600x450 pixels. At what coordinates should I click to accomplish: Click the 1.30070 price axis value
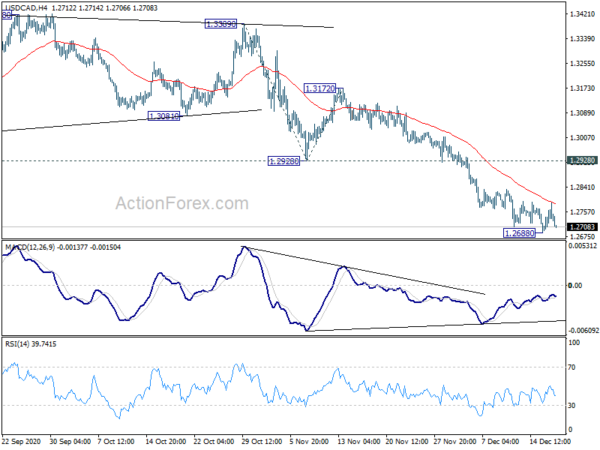pyautogui.click(x=582, y=137)
